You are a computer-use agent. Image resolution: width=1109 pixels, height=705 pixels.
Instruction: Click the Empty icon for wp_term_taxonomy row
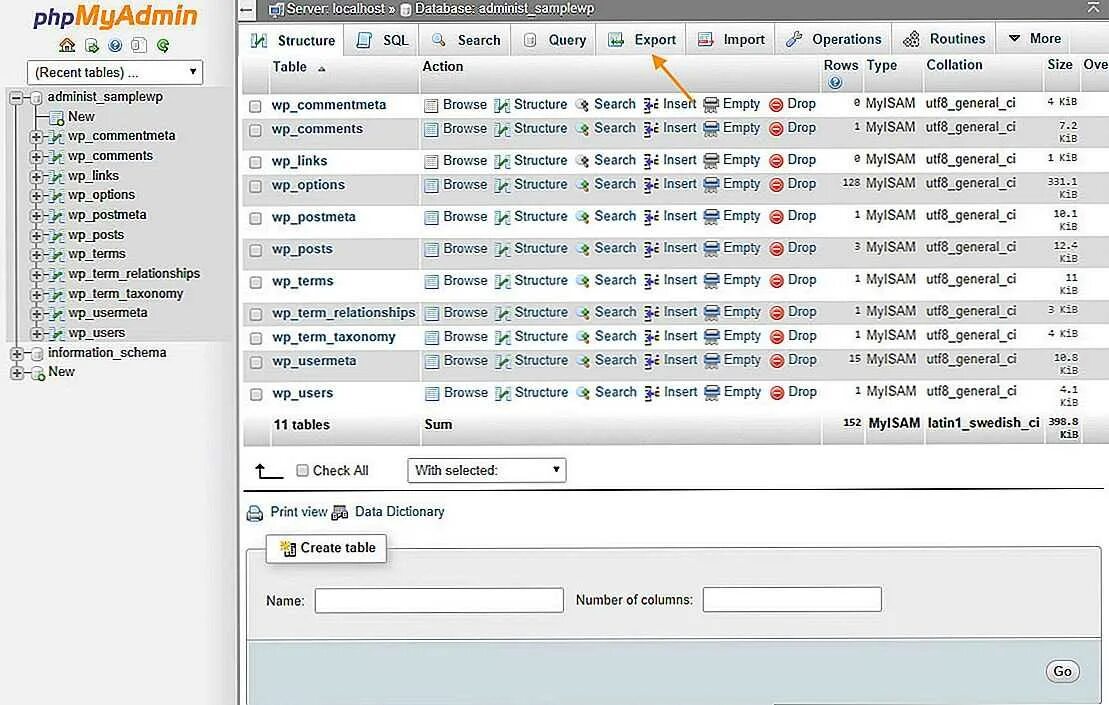click(712, 337)
